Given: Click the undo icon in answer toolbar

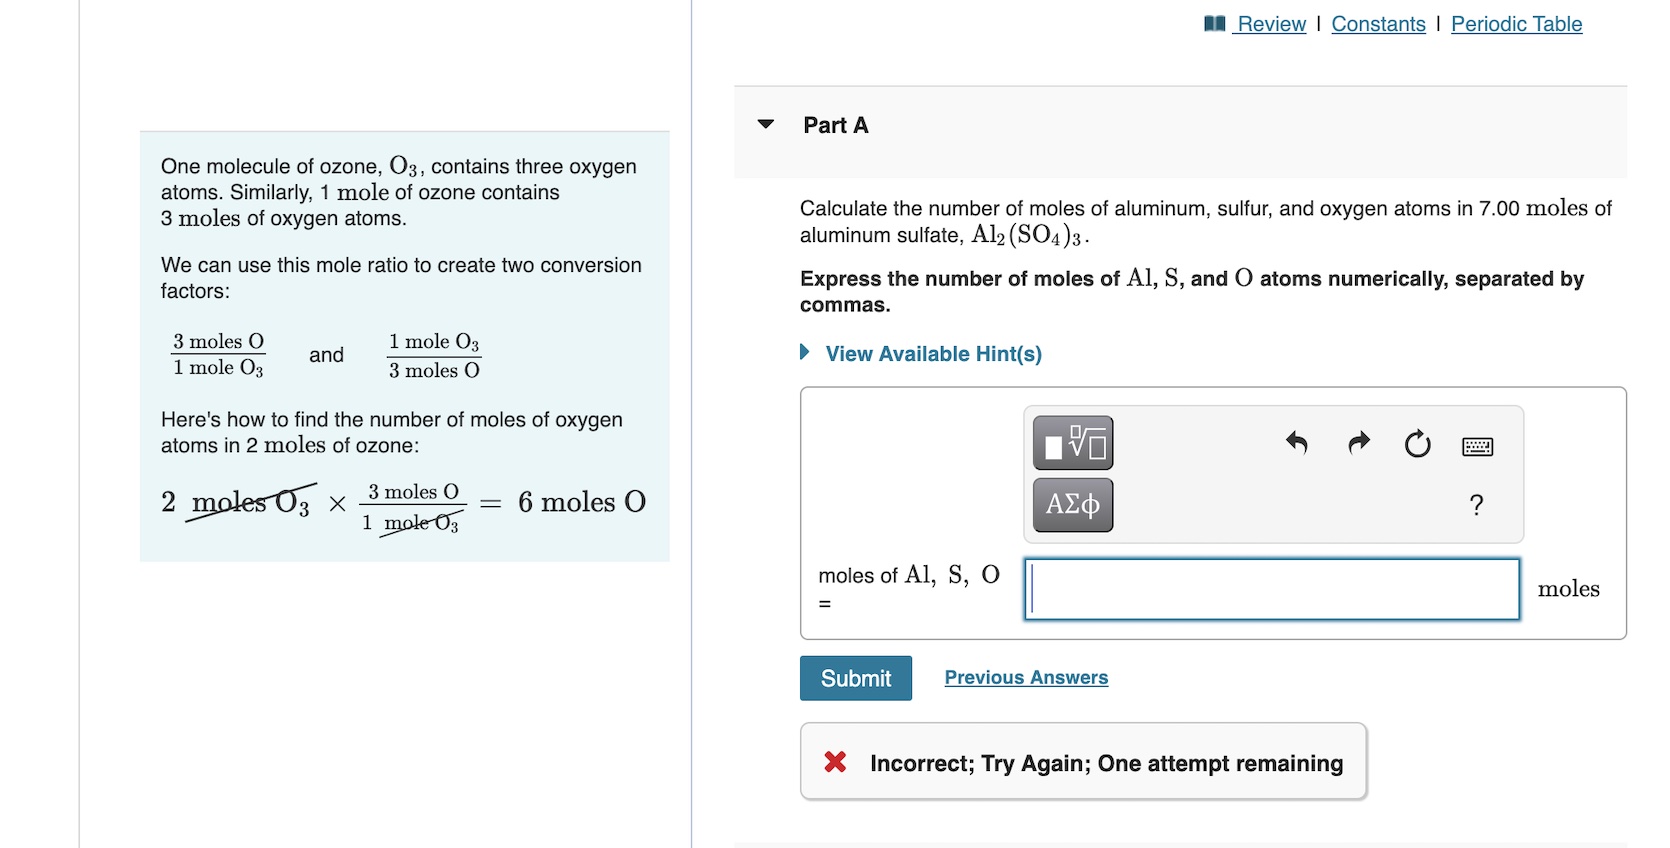Looking at the screenshot, I should pos(1297,443).
